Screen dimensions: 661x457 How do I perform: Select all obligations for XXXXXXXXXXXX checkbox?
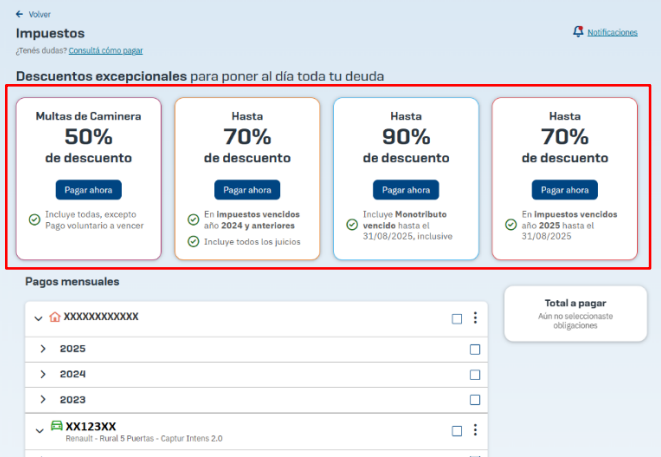457,319
